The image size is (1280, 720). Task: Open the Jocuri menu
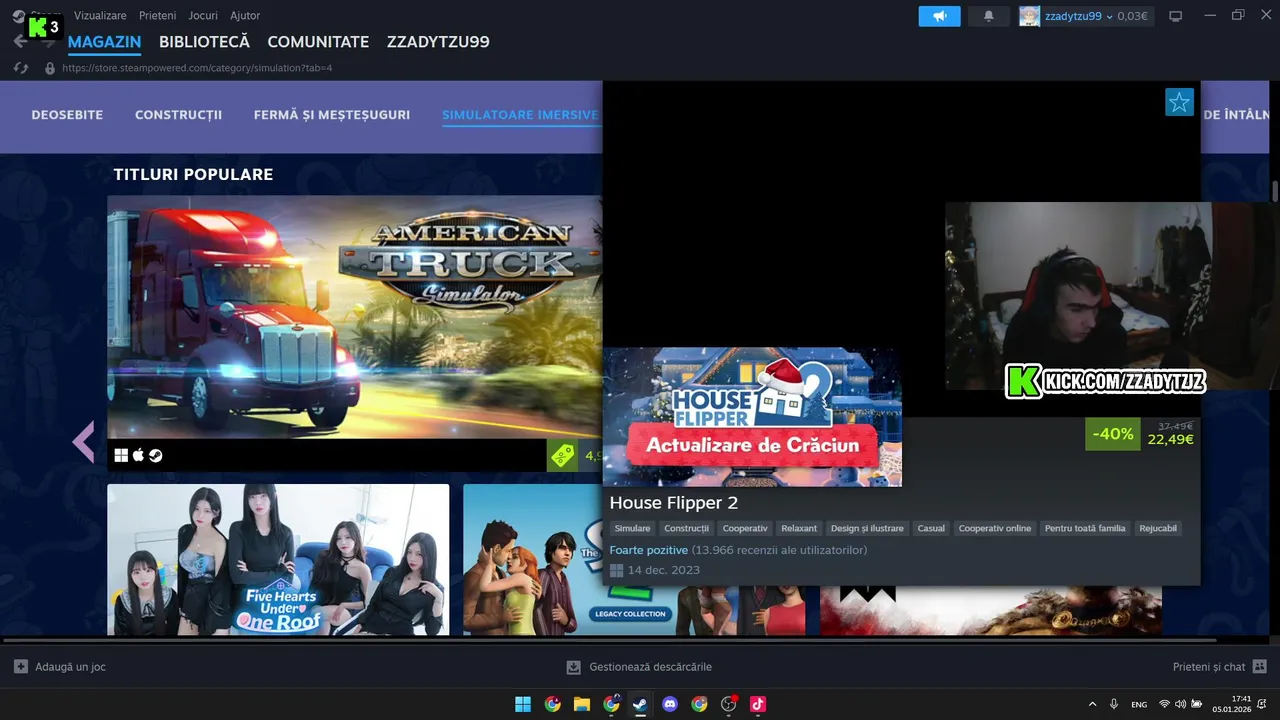203,16
